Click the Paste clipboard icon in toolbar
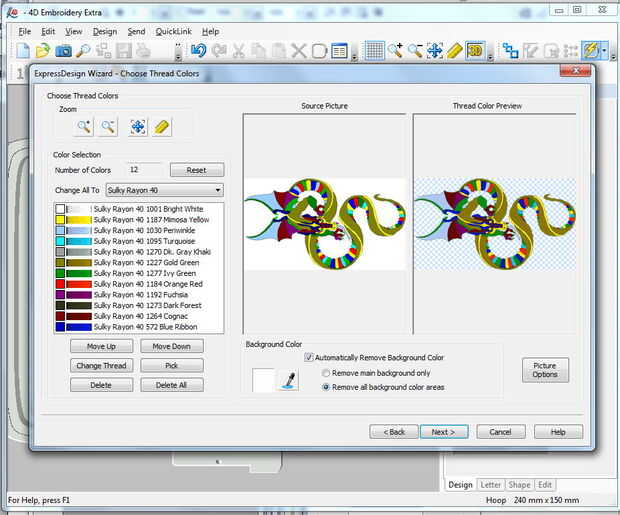The height and width of the screenshot is (515, 620). click(279, 51)
